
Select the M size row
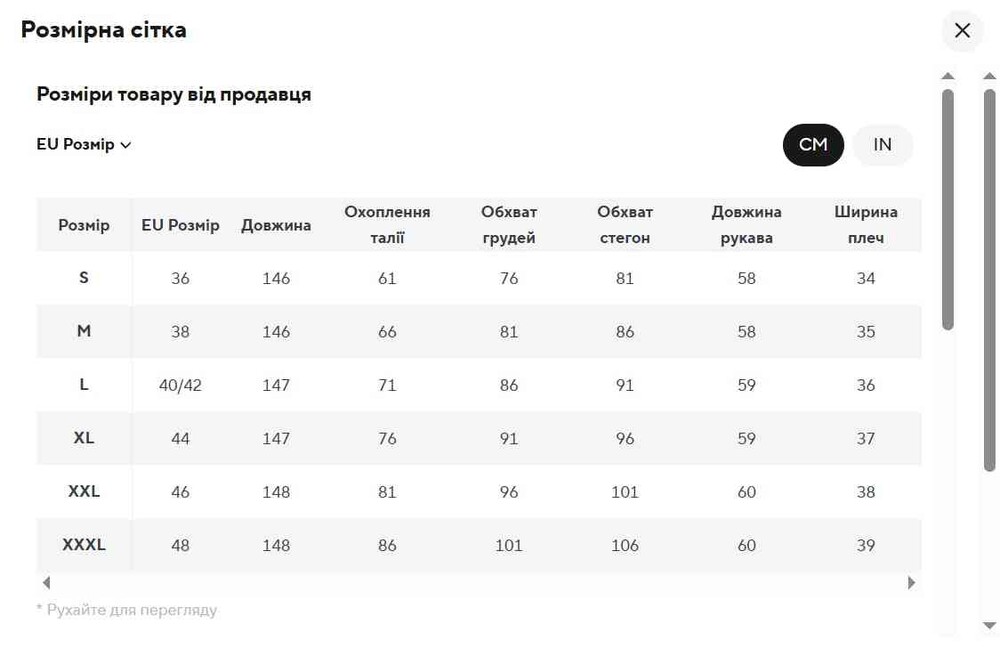coord(84,331)
